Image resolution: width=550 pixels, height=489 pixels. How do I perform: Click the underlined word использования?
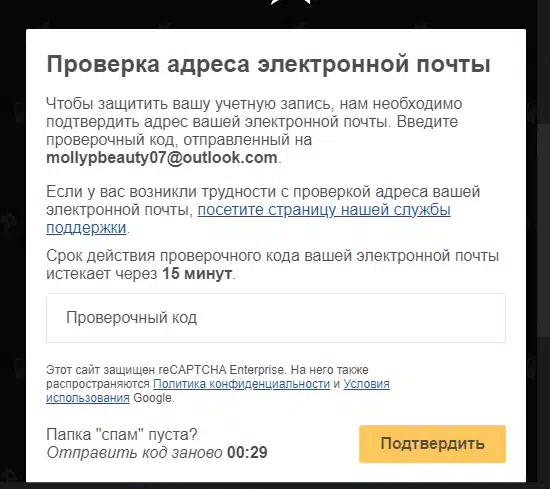[x=88, y=398]
